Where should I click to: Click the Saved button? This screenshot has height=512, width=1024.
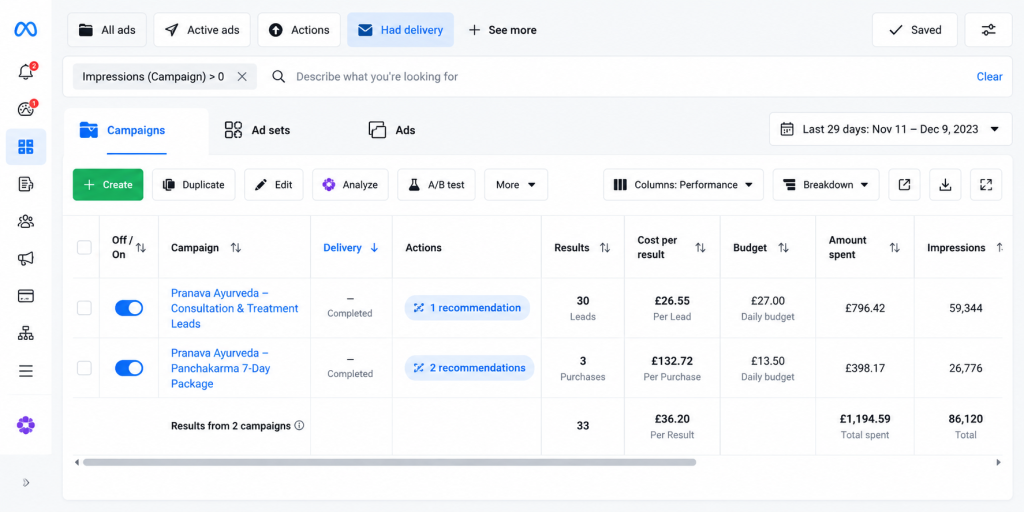915,30
